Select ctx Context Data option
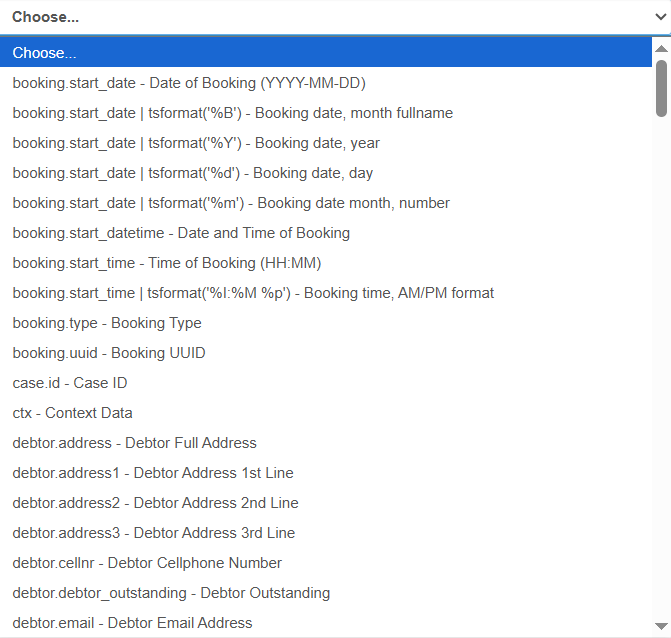The height and width of the screenshot is (638, 671). pyautogui.click(x=72, y=413)
